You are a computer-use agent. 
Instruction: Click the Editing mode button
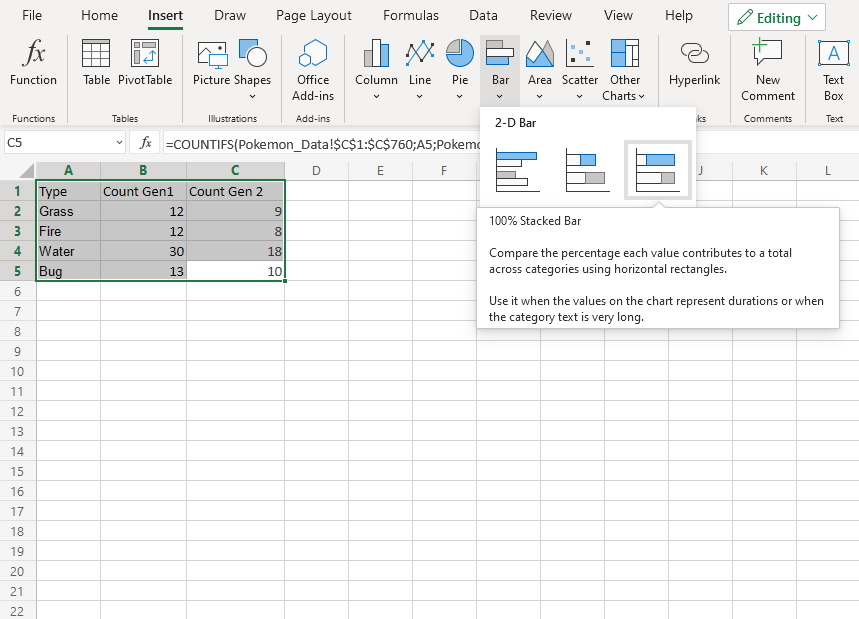tap(777, 18)
